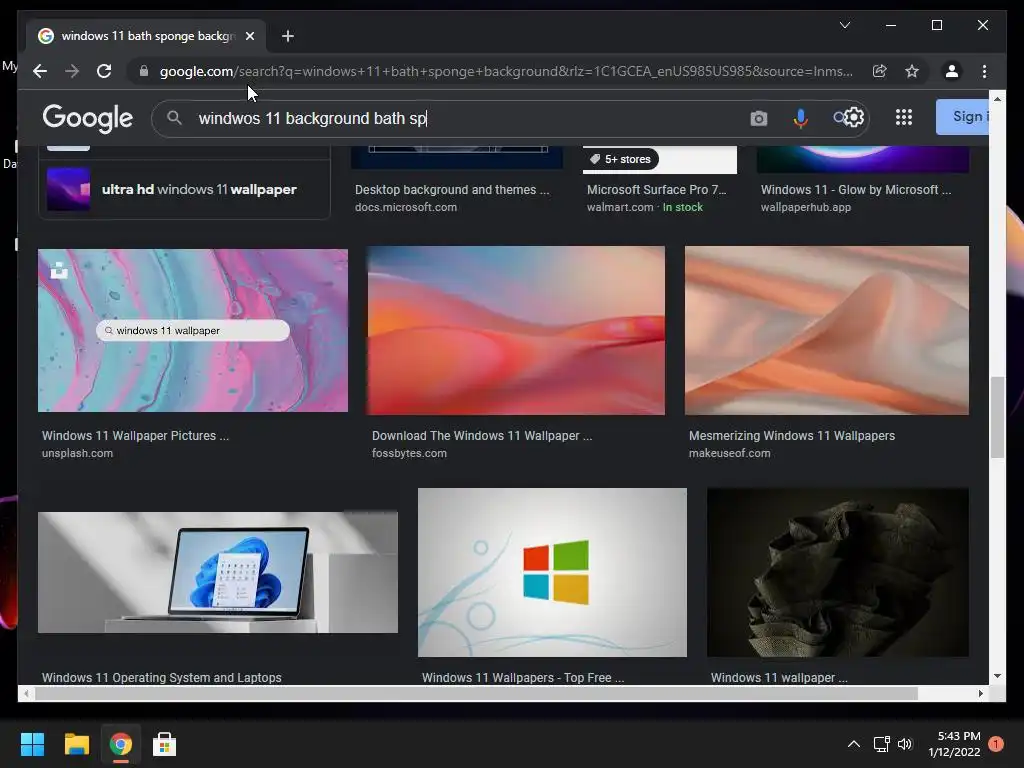This screenshot has height=768, width=1024.
Task: Bookmark this page with the star icon
Action: coord(912,71)
